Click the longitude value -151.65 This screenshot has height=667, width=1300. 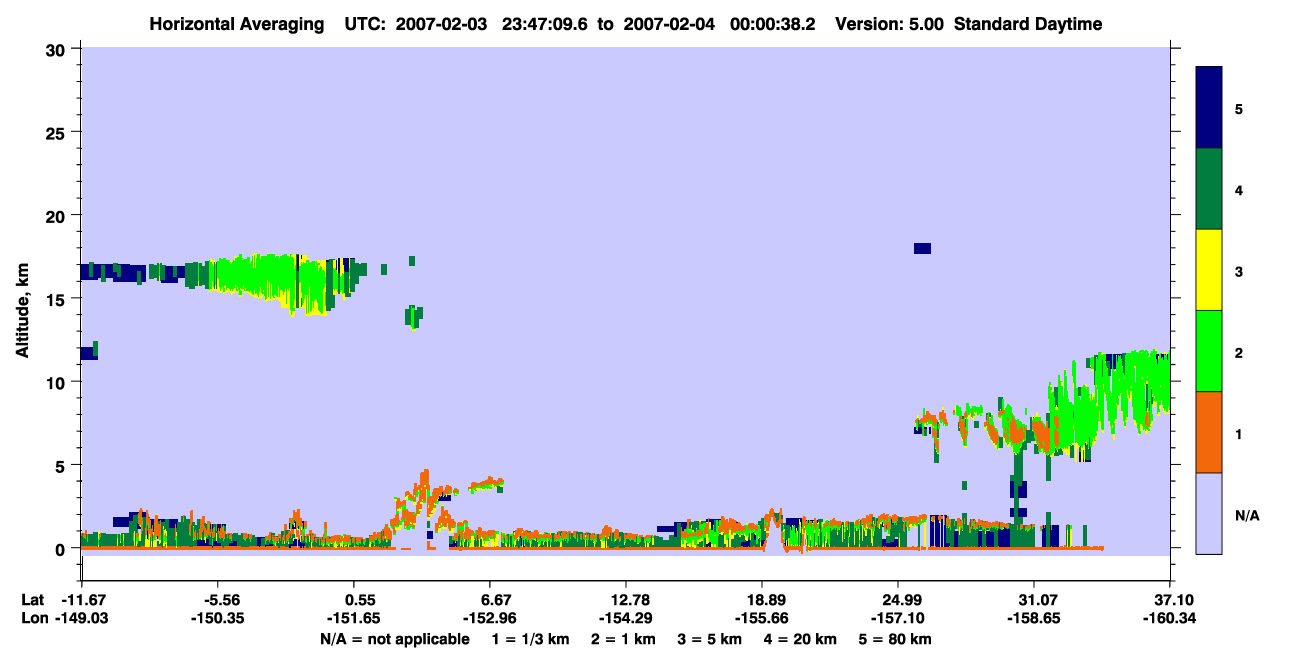coord(354,618)
